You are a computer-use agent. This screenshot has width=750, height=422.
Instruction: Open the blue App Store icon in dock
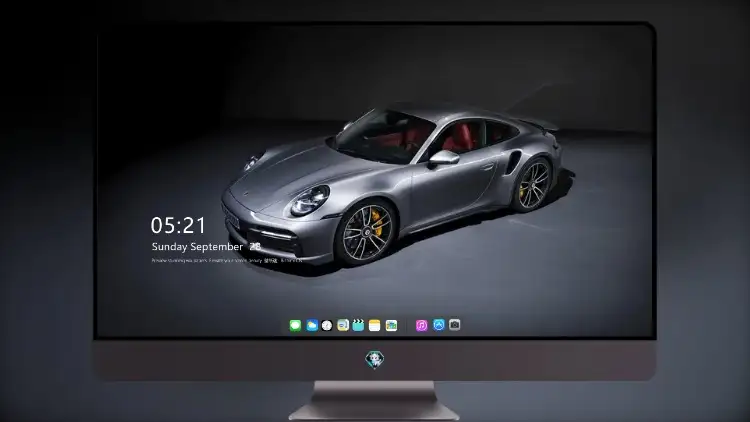tap(439, 325)
